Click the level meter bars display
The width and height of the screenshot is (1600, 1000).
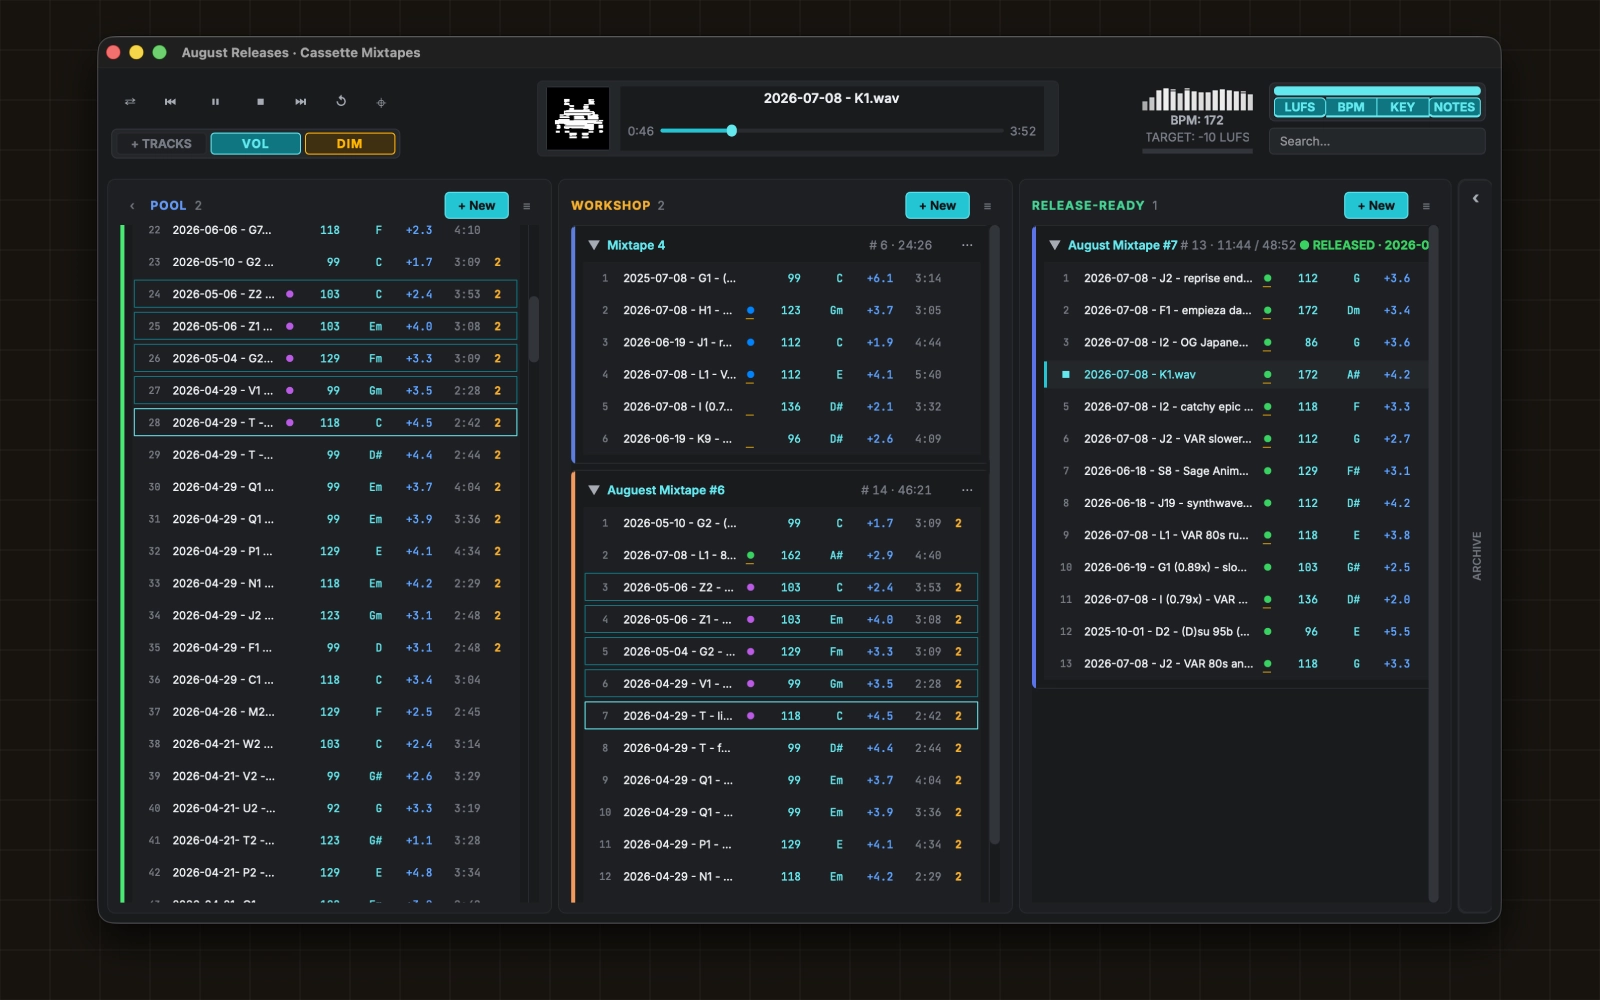point(1197,99)
